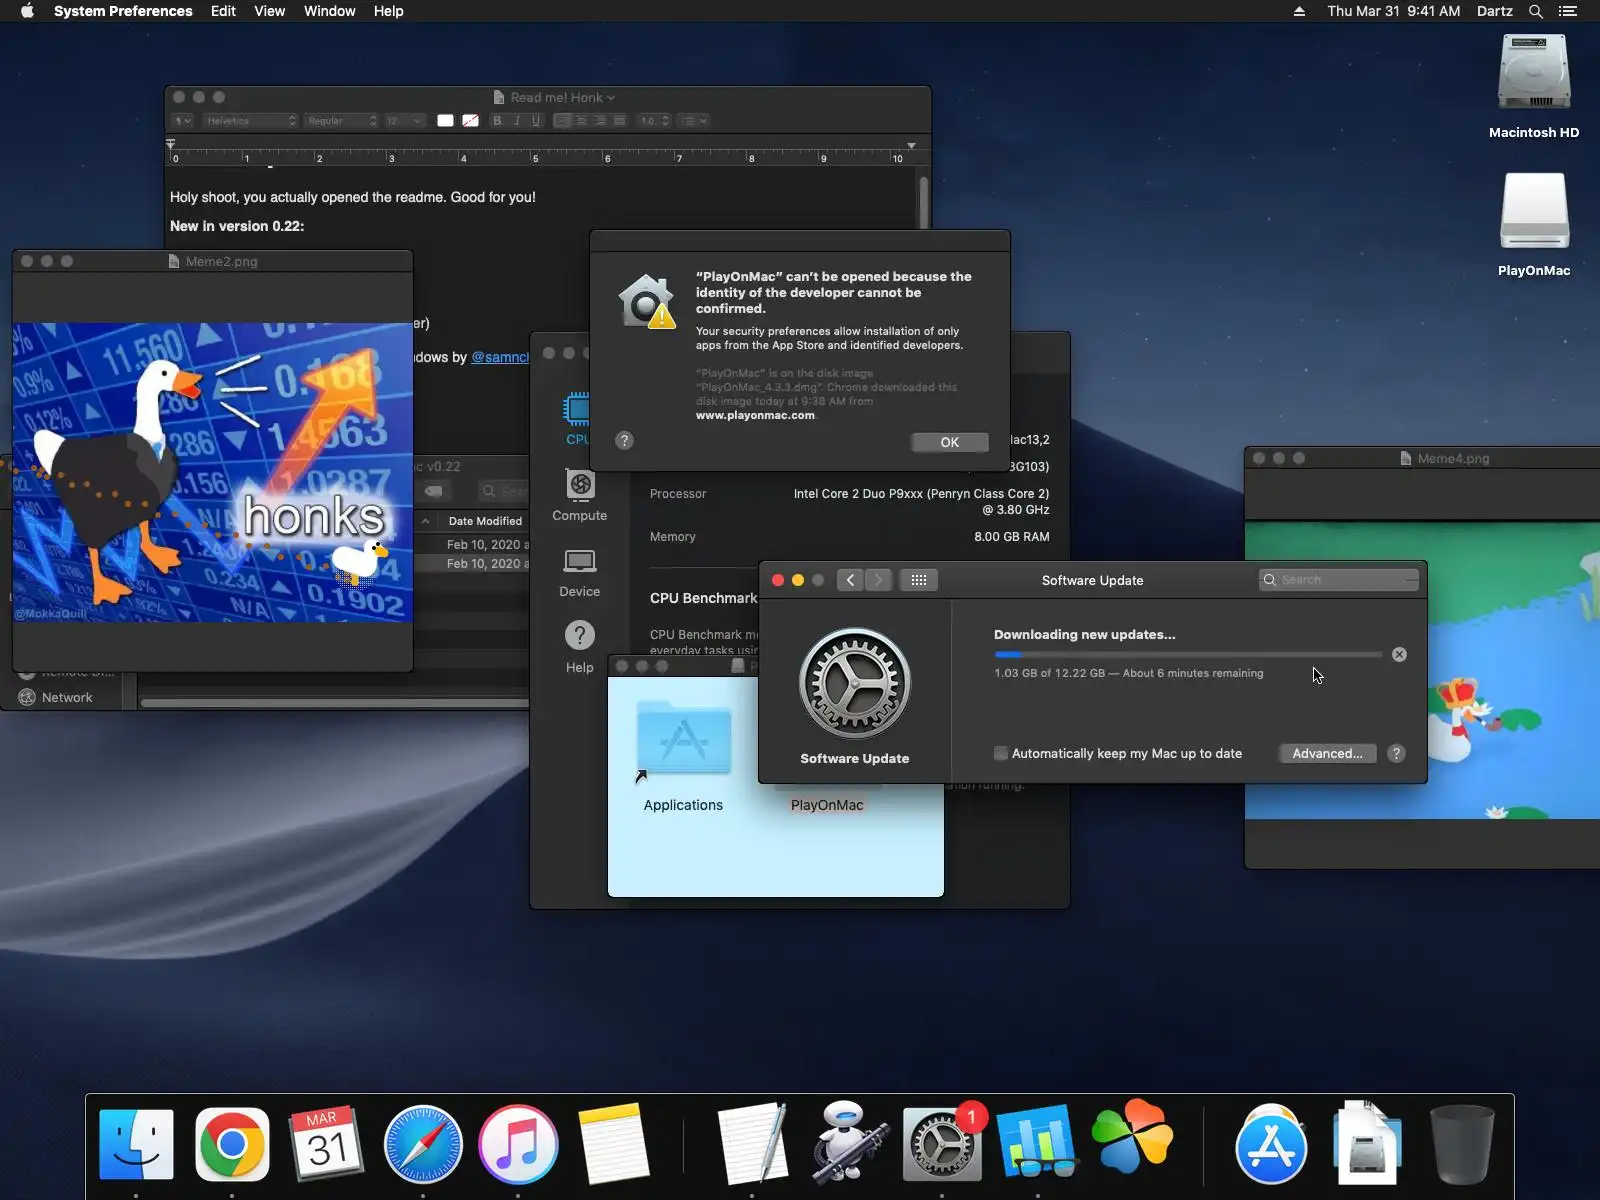The width and height of the screenshot is (1600, 1200).
Task: Open Notes from the Dock
Action: tap(613, 1144)
